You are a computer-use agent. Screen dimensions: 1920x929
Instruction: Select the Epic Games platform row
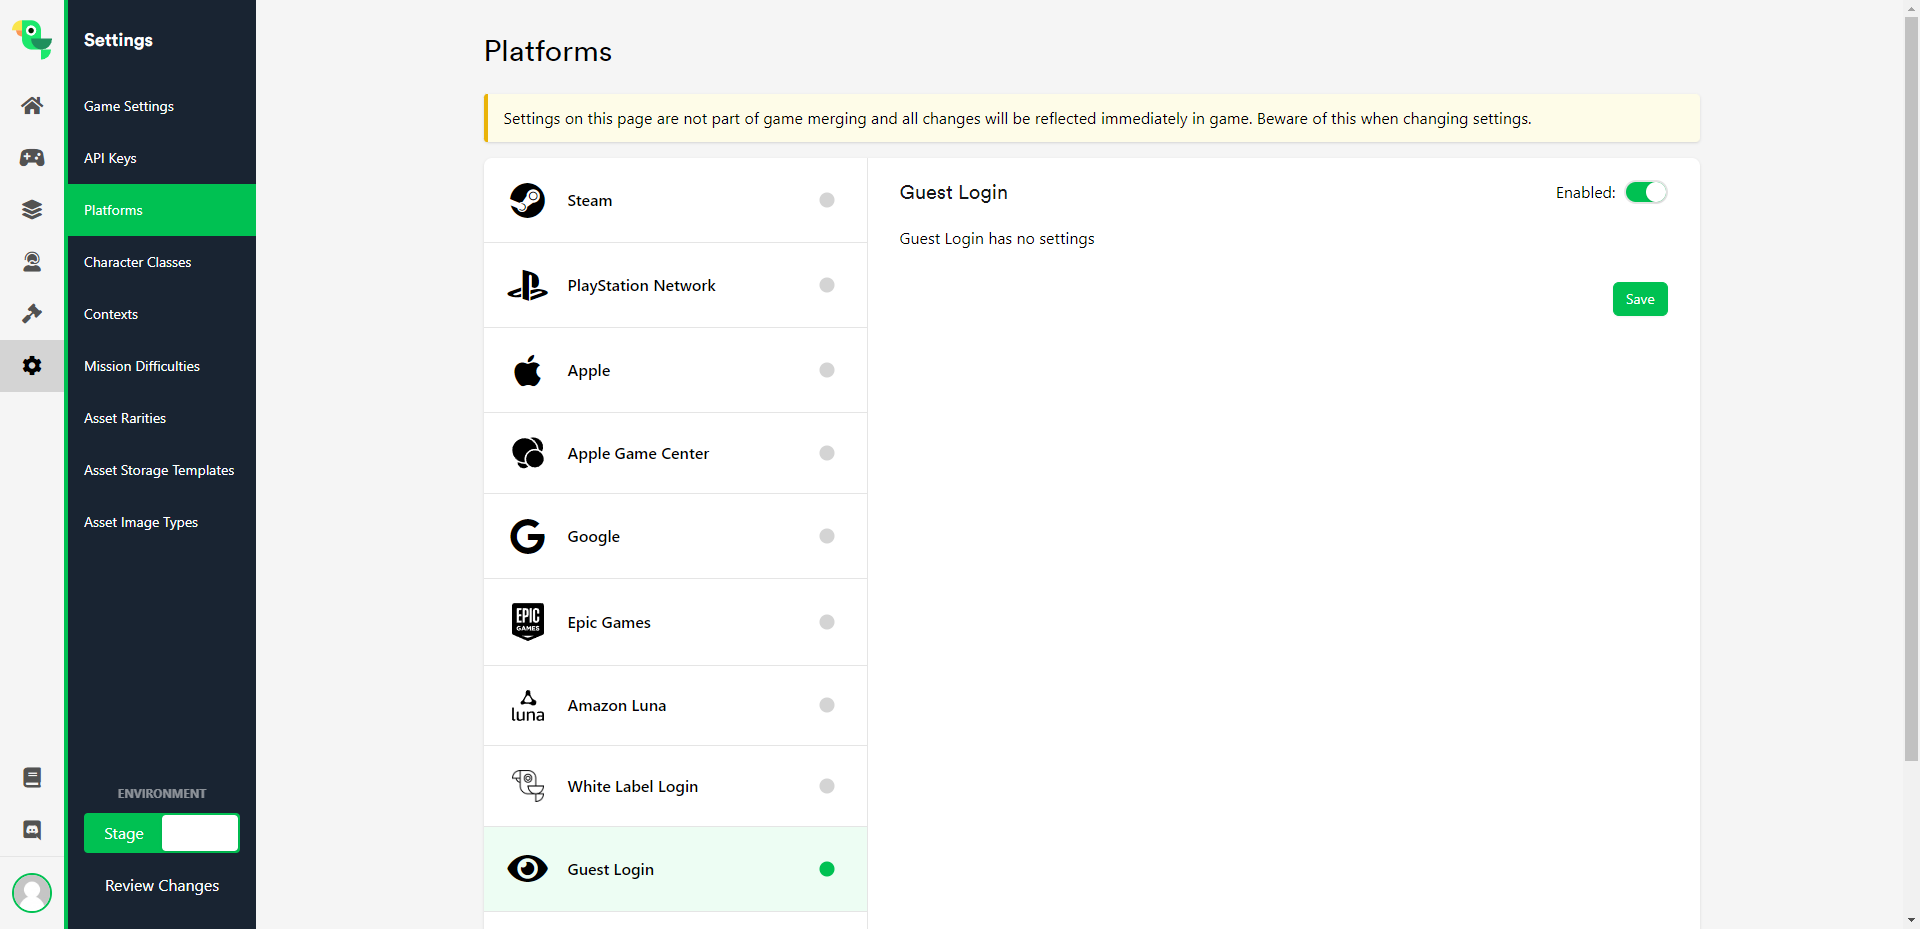coord(675,622)
